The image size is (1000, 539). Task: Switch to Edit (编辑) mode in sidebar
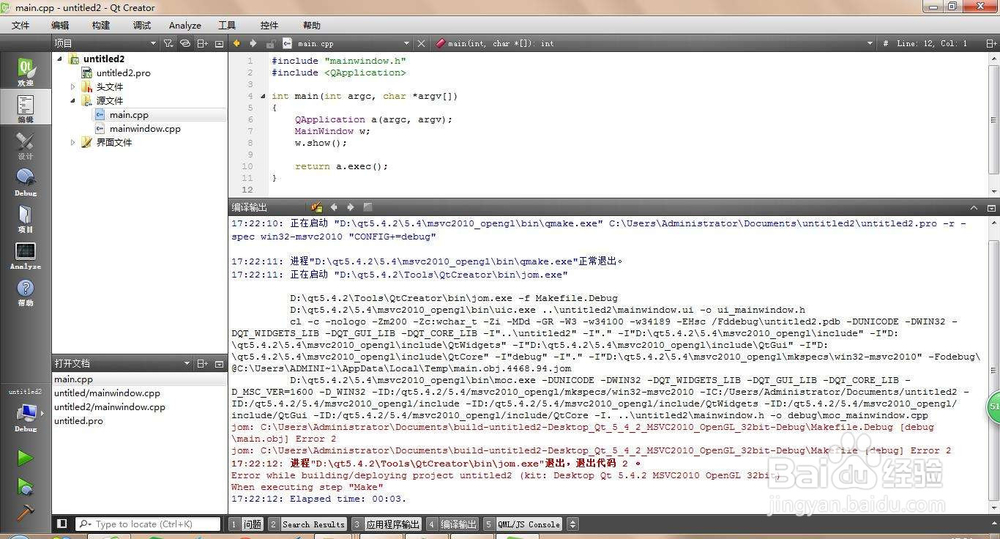click(x=26, y=108)
